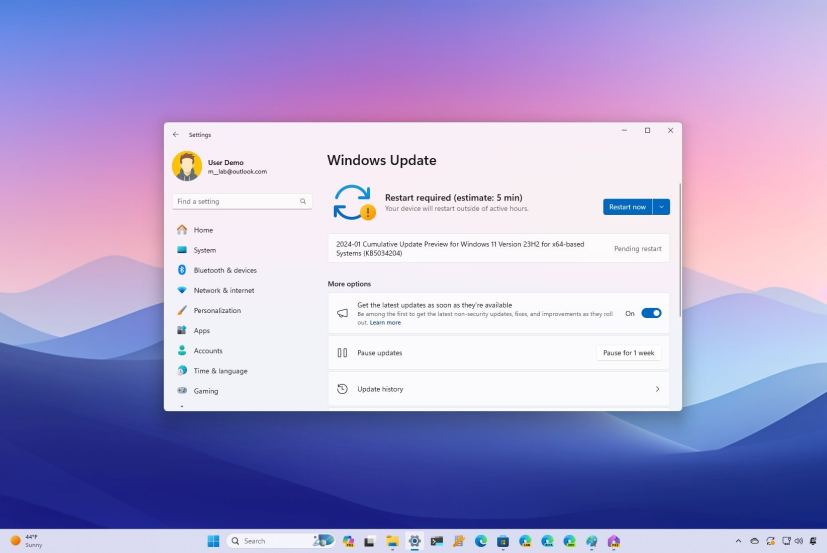Go back using the Settings back arrow
This screenshot has width=827, height=553.
point(176,134)
